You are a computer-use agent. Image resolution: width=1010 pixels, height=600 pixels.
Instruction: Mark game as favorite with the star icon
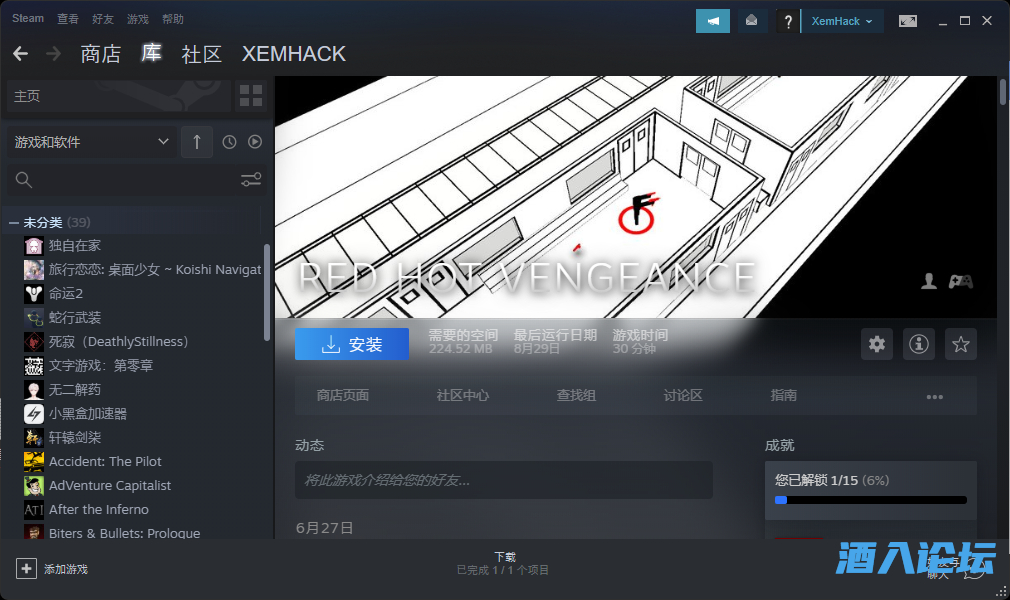[960, 344]
